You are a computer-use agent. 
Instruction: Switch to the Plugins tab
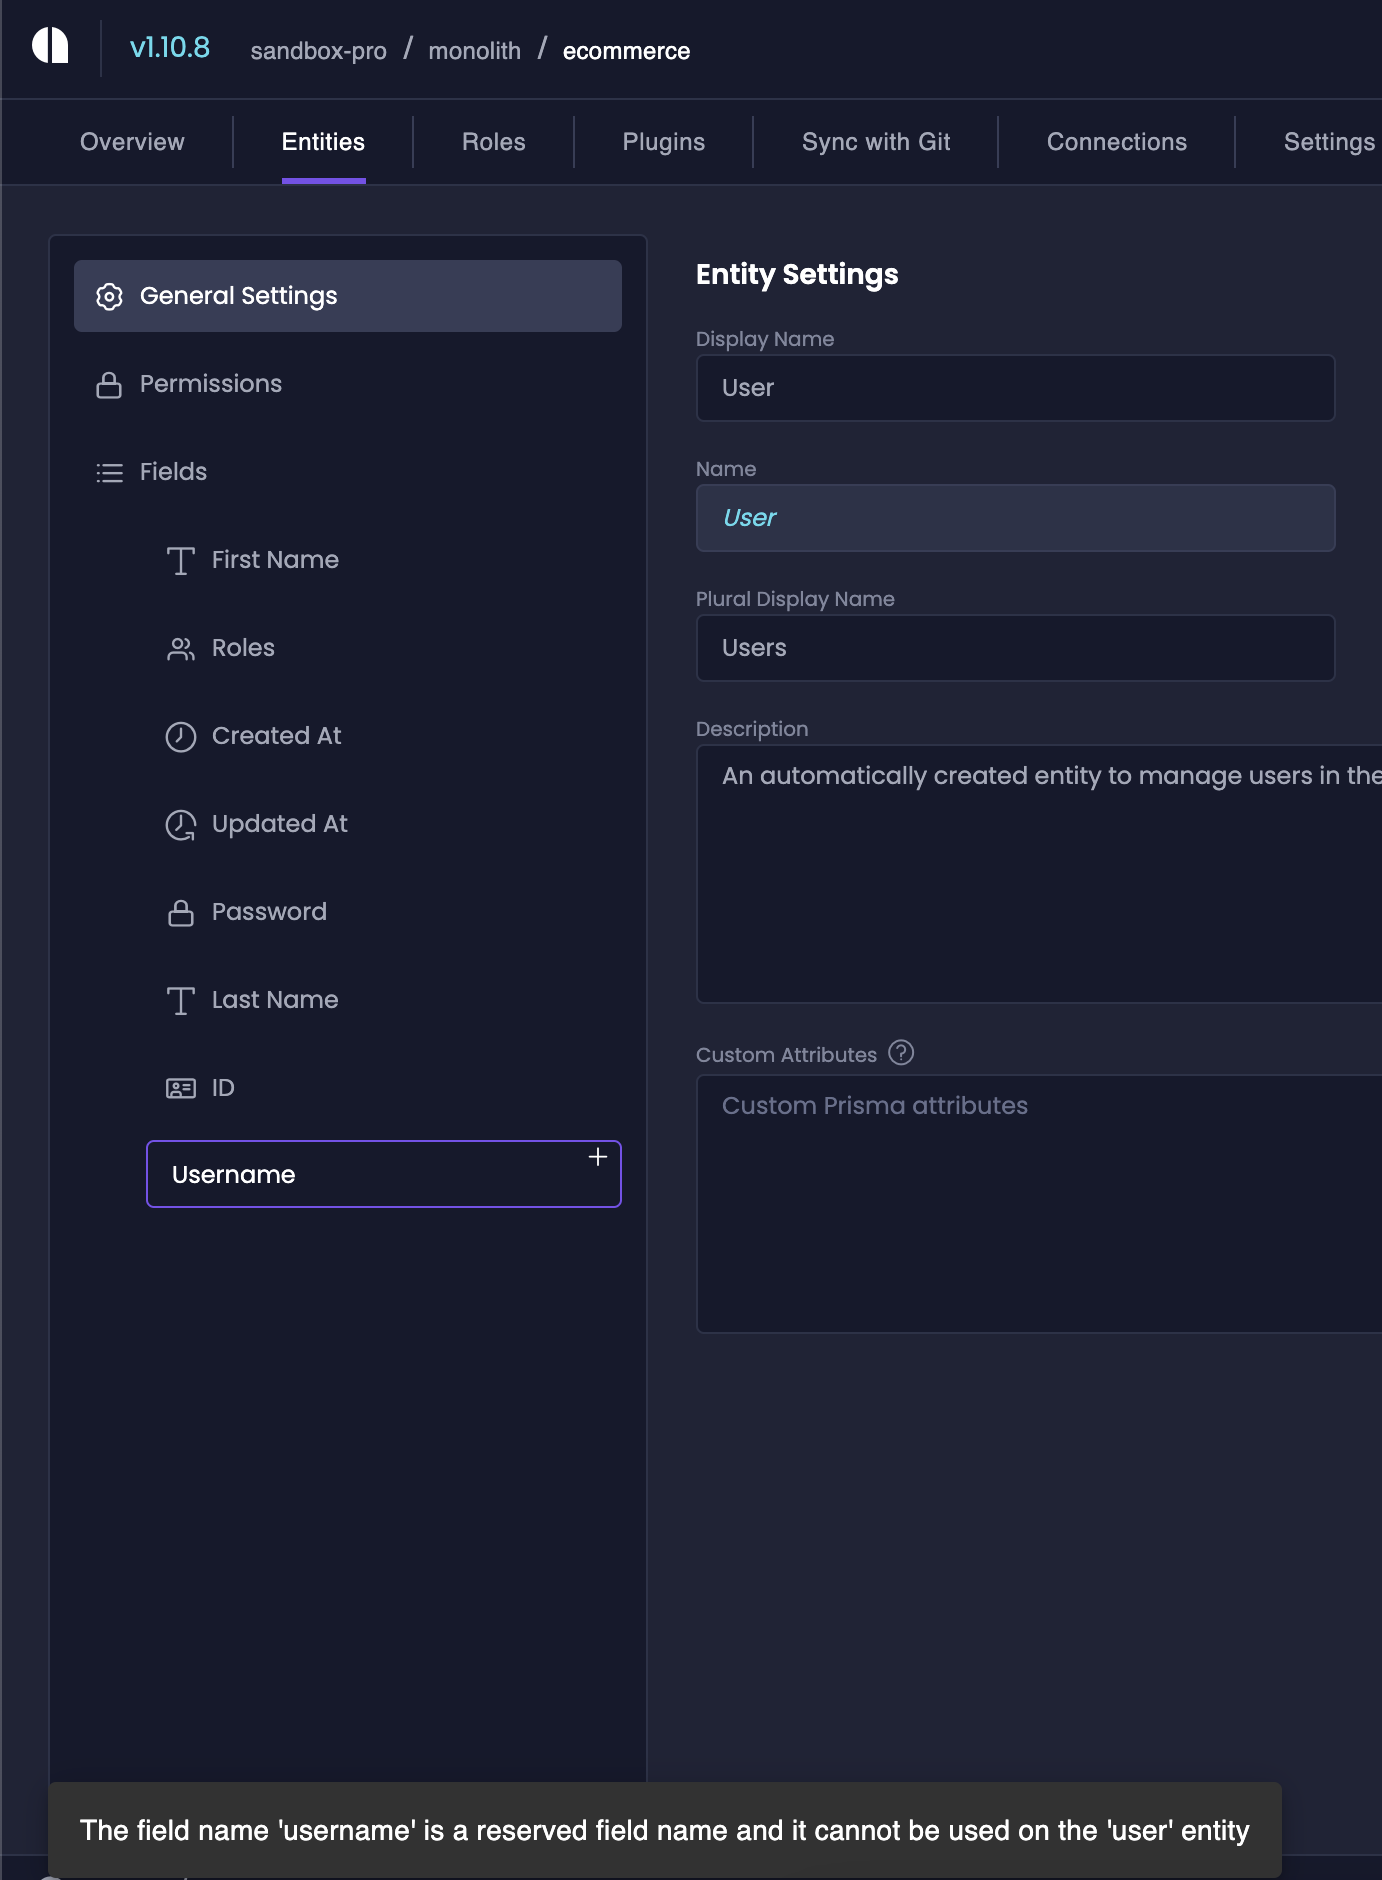(x=663, y=142)
